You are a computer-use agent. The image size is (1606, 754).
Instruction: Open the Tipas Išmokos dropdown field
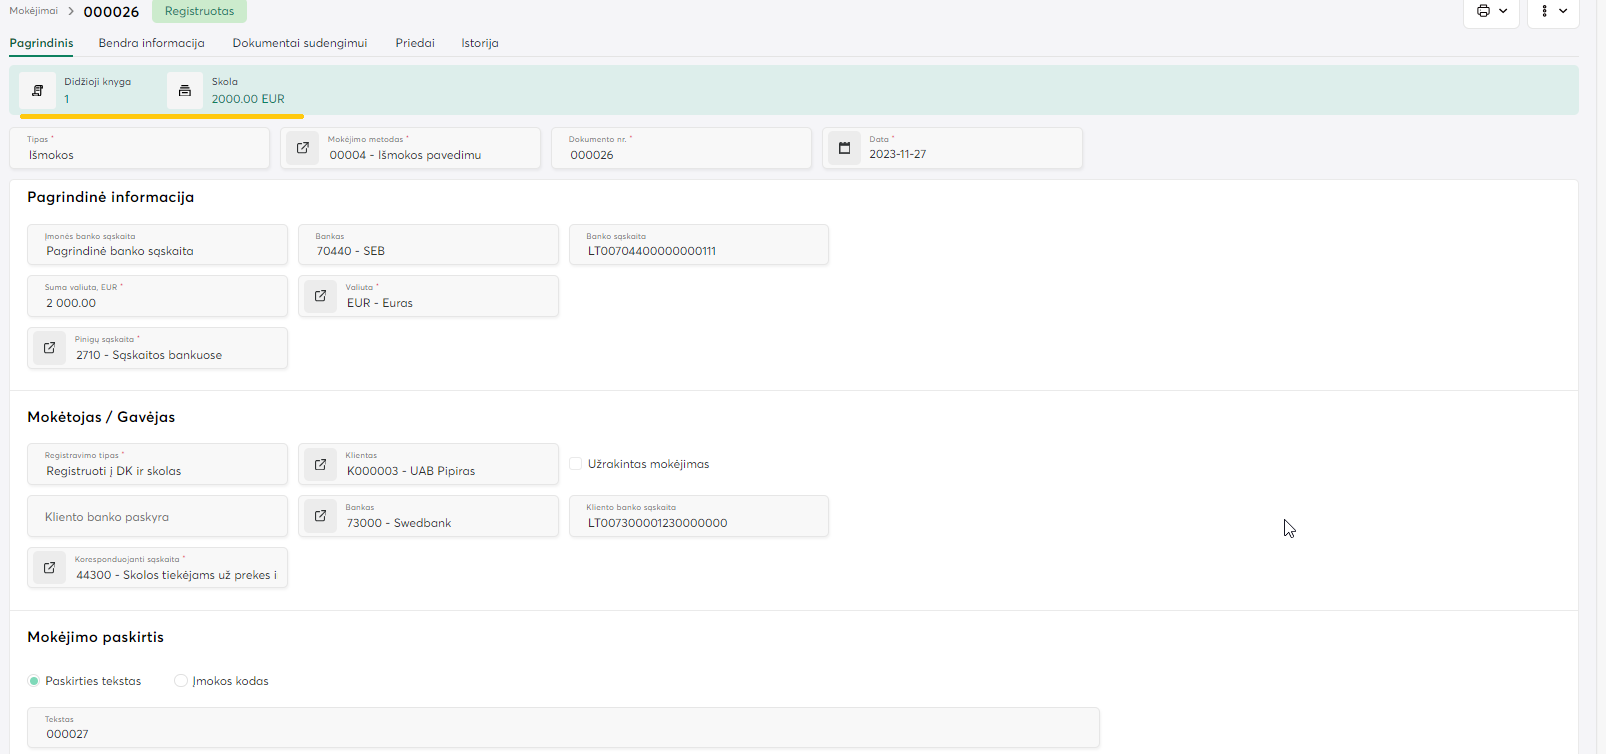[x=140, y=148]
